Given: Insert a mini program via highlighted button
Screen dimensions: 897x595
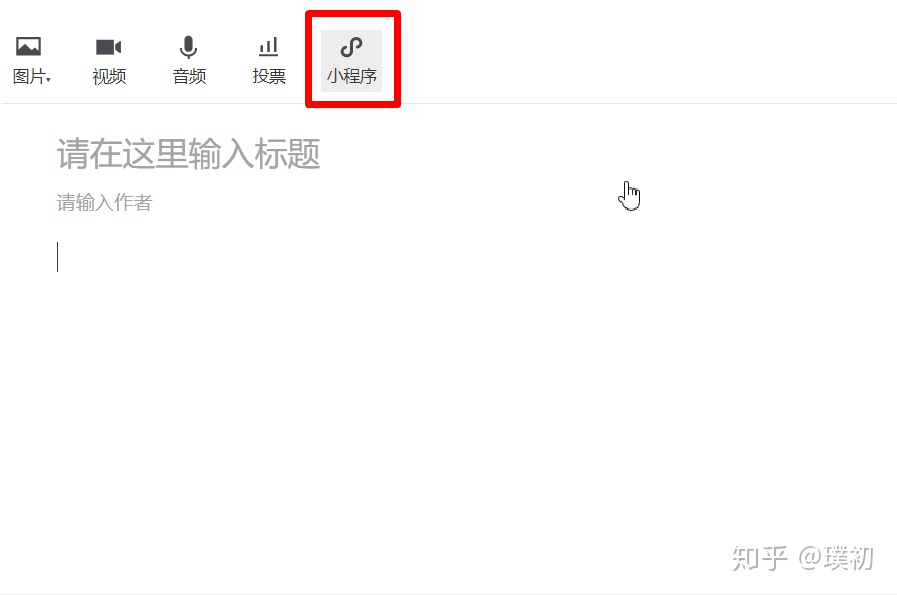Looking at the screenshot, I should (x=351, y=61).
